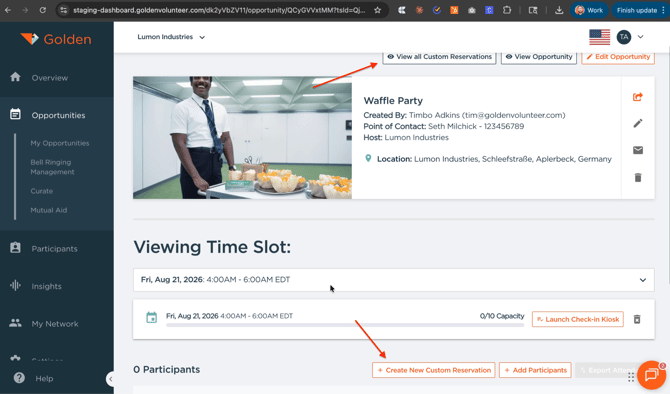Click the share icon on Waffle Party card
Screen dimensions: 670x394
[638, 97]
